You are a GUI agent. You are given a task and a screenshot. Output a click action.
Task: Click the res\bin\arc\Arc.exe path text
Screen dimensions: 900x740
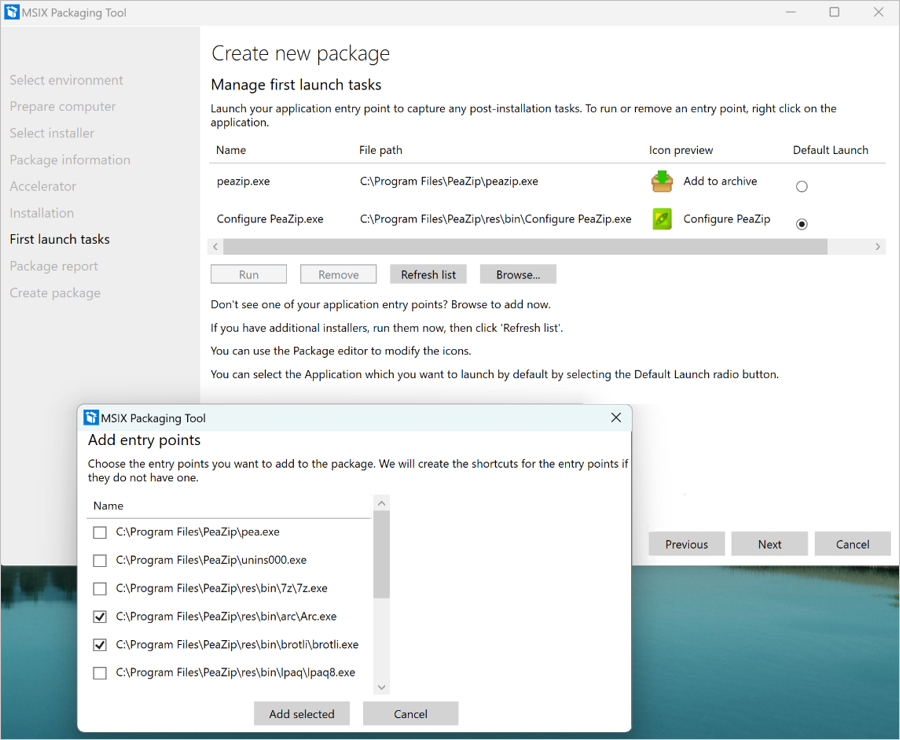[x=226, y=617]
